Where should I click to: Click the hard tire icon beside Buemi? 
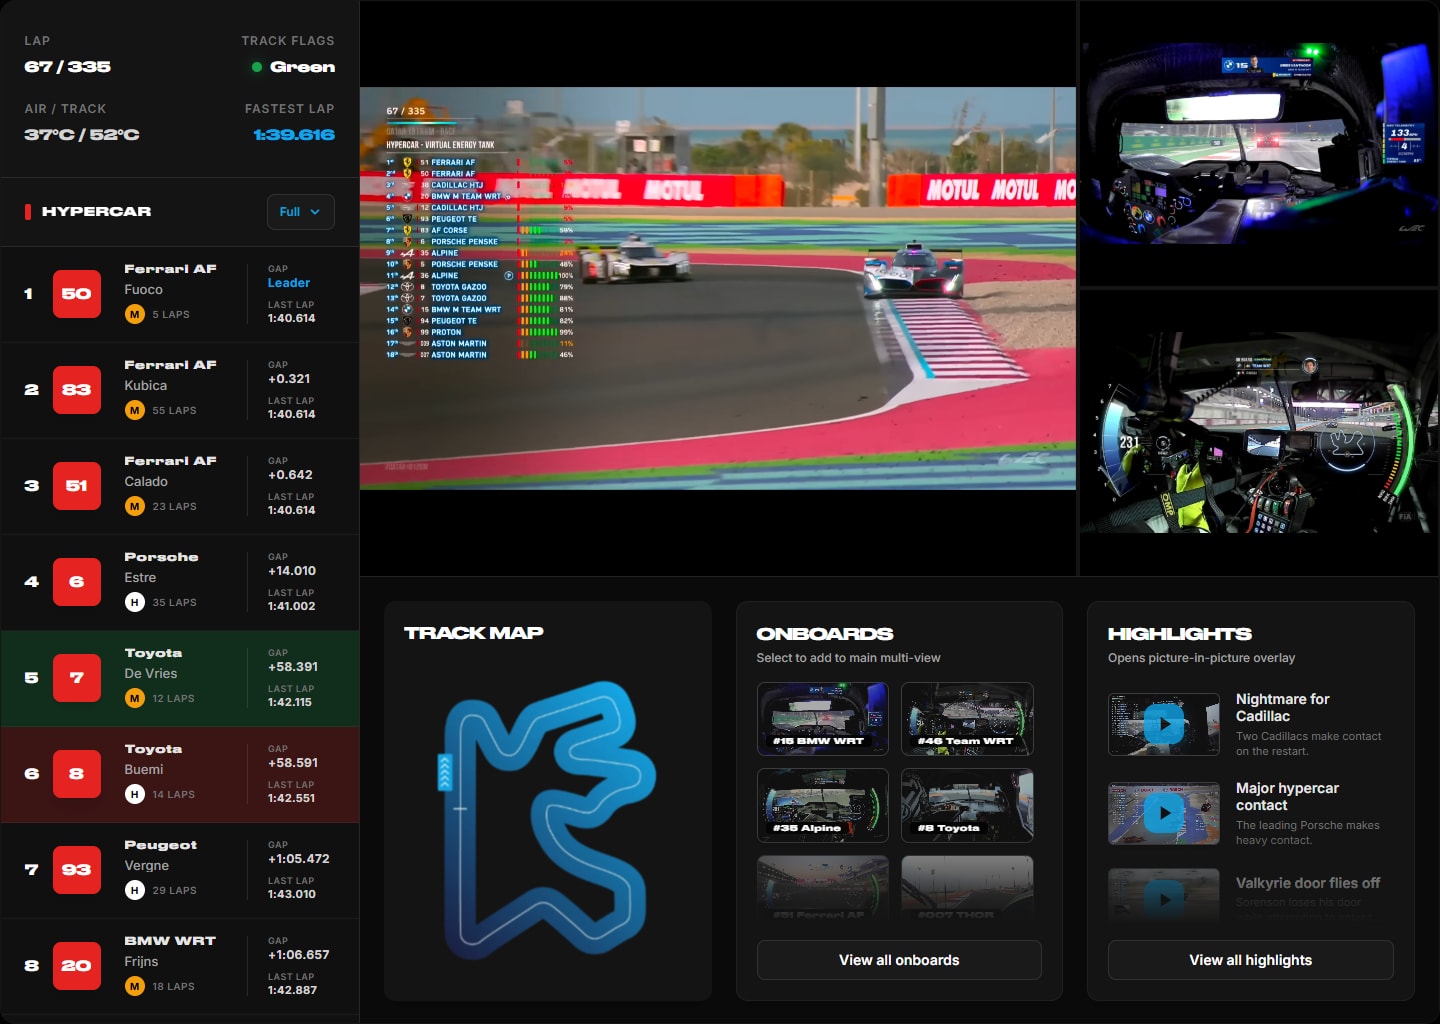pos(133,794)
